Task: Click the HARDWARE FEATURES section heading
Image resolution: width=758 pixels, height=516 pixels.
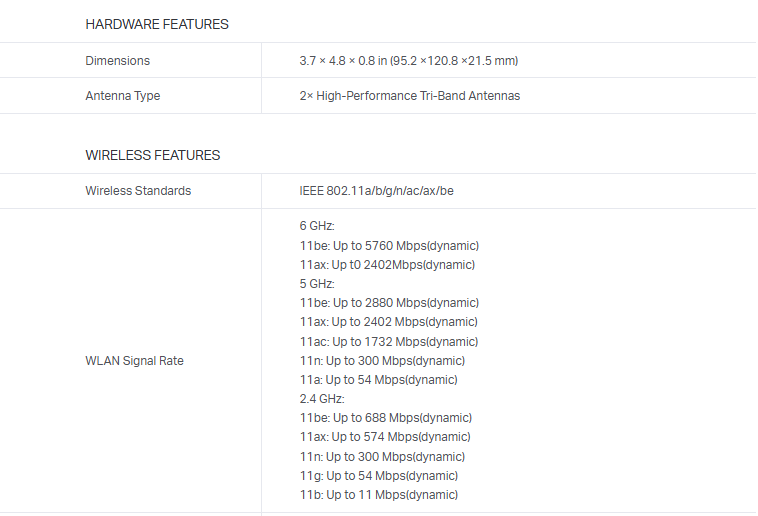Action: [x=157, y=24]
